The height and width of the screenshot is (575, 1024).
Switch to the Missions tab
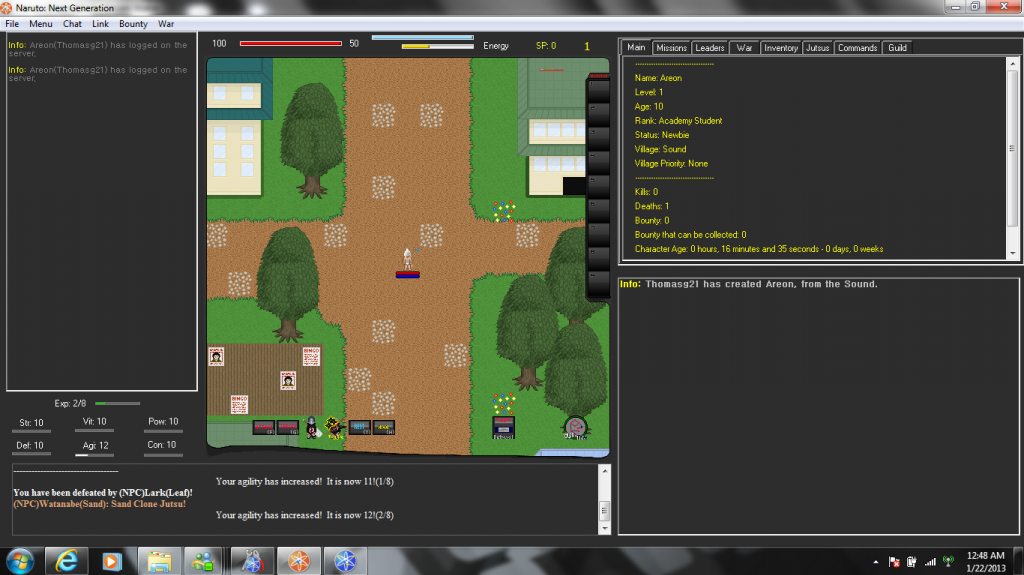[x=671, y=48]
